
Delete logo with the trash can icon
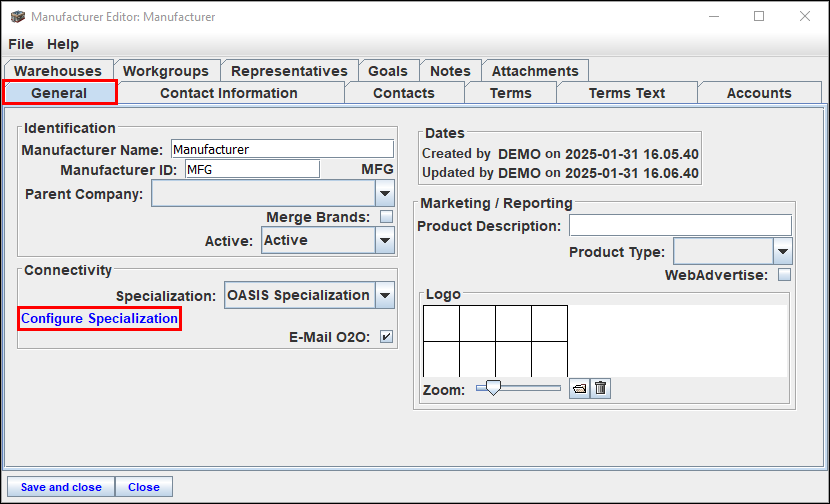coord(600,389)
